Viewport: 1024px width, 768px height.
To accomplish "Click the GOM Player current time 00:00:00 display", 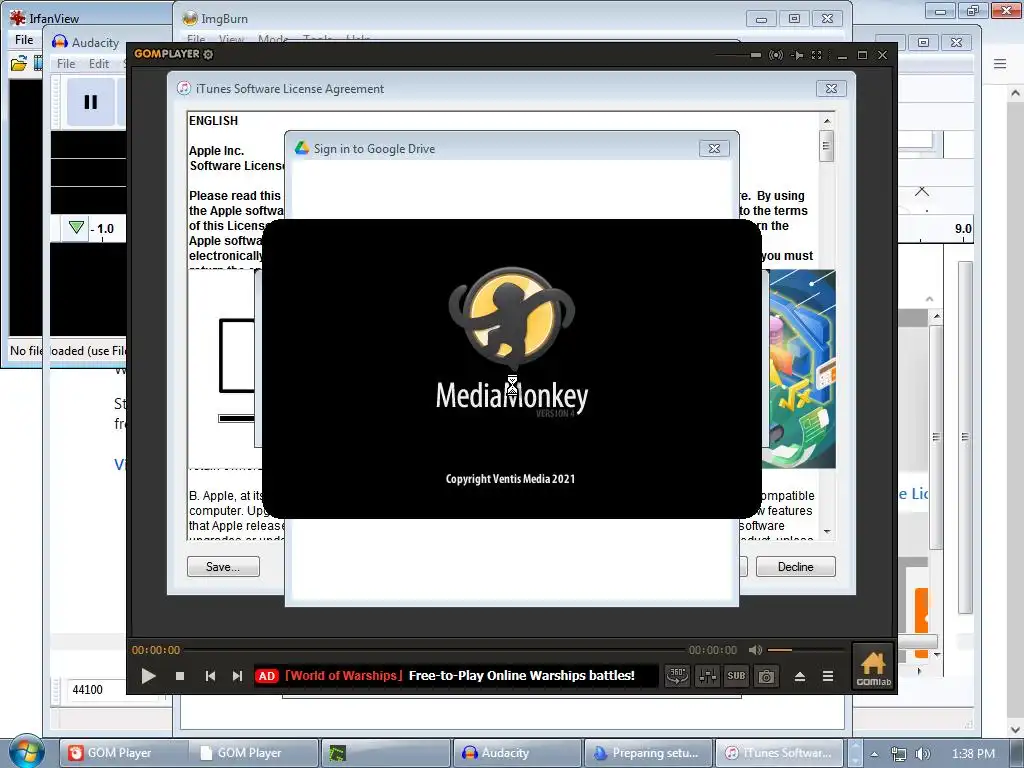I will (156, 650).
